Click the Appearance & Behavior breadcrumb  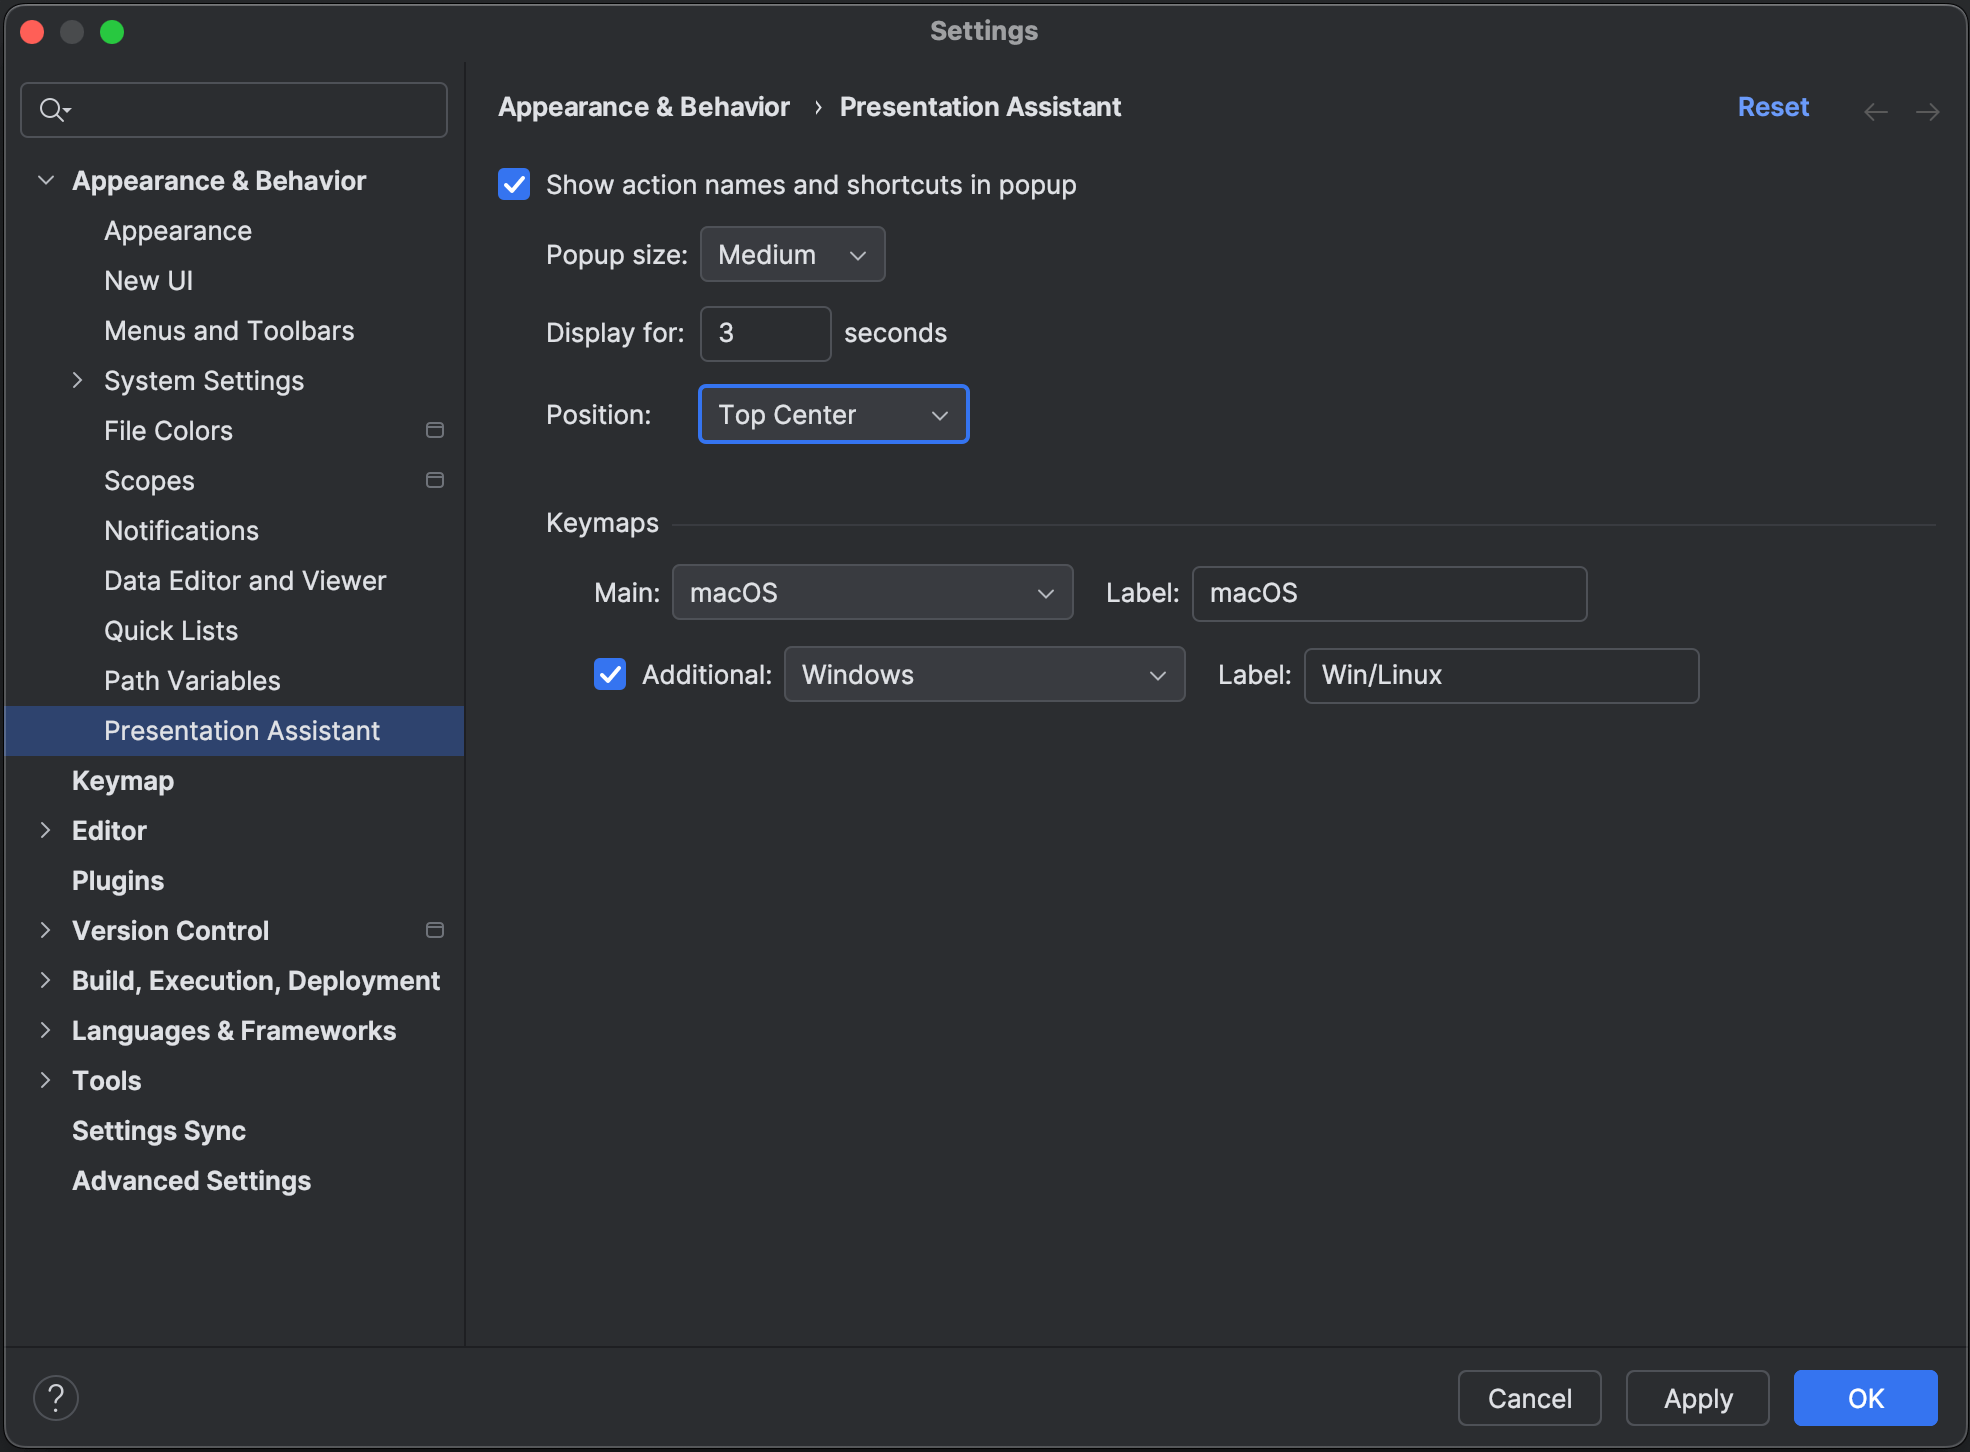point(643,107)
